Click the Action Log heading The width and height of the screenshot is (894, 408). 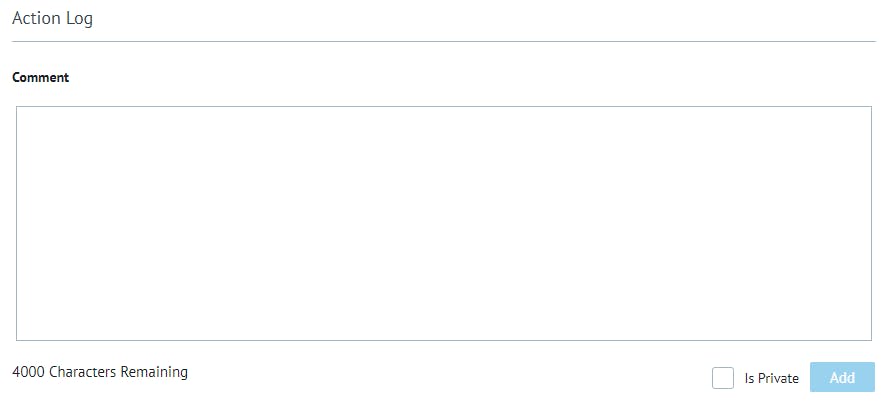(52, 19)
